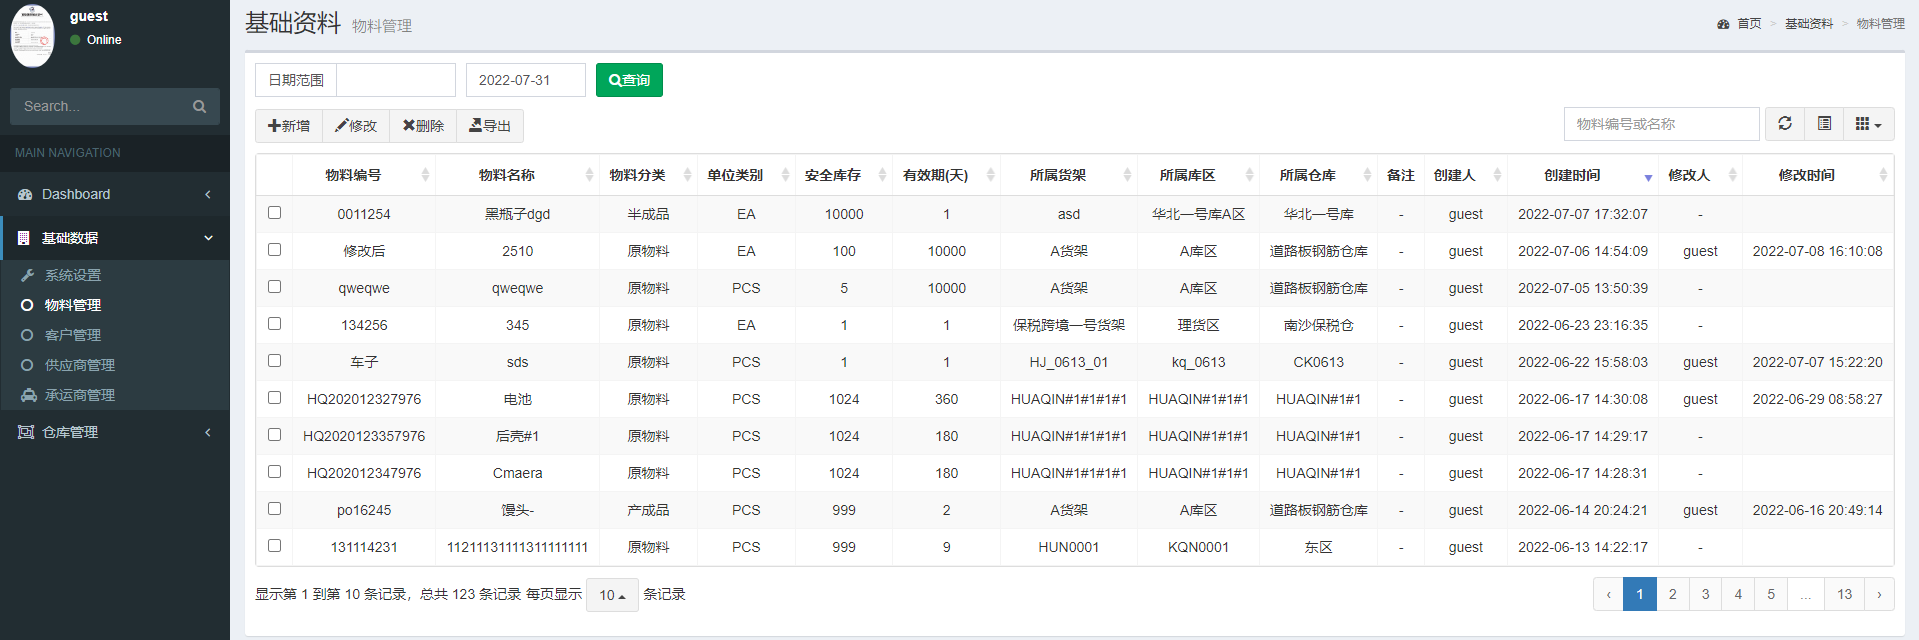Expand the 仓库管理 sidebar menu

[x=115, y=432]
